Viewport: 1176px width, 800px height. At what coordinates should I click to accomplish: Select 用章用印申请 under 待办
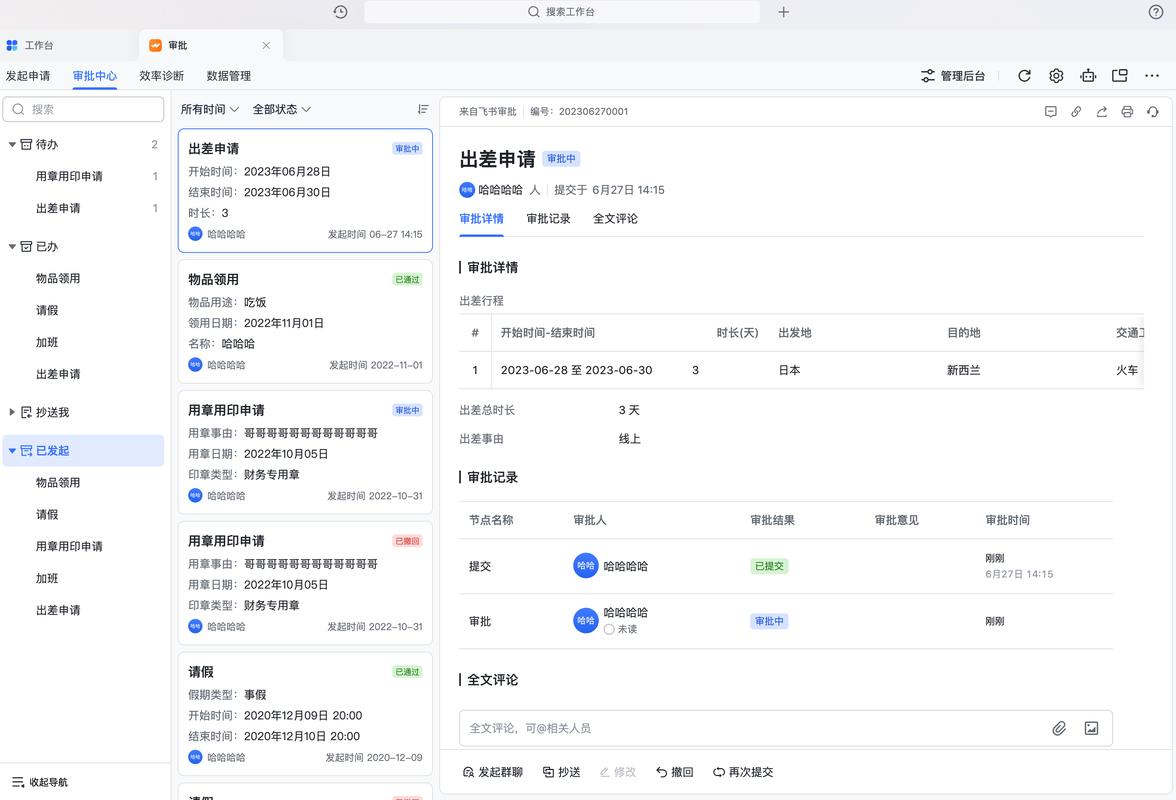[83, 176]
